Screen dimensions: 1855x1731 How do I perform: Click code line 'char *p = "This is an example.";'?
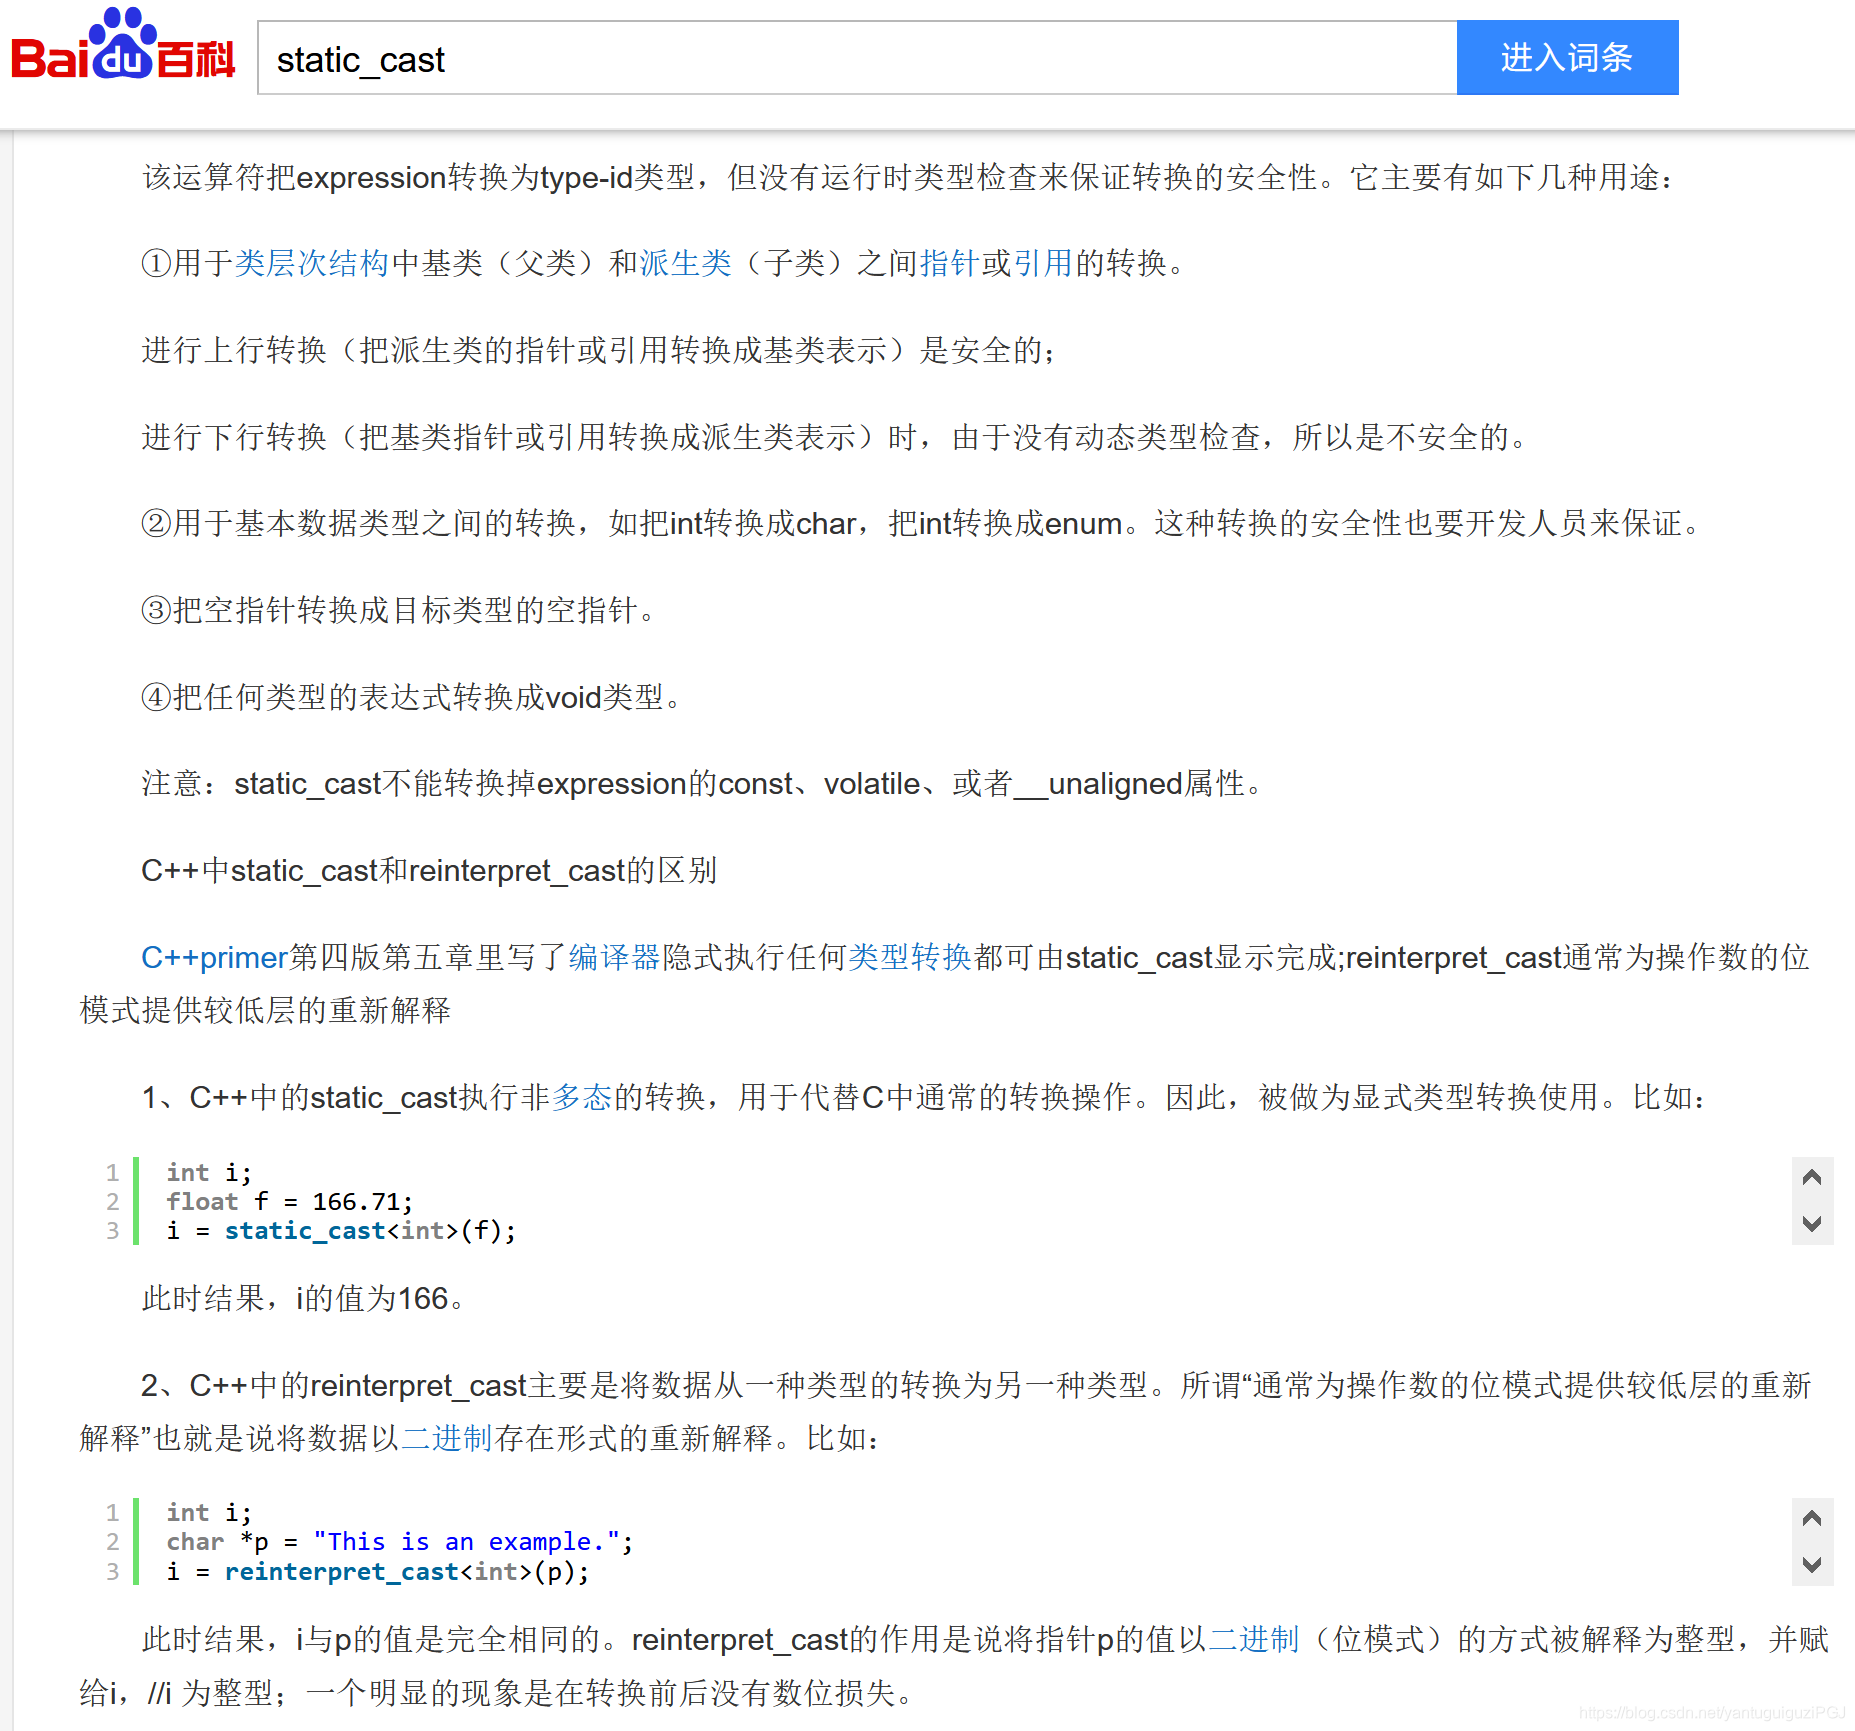coord(399,1541)
